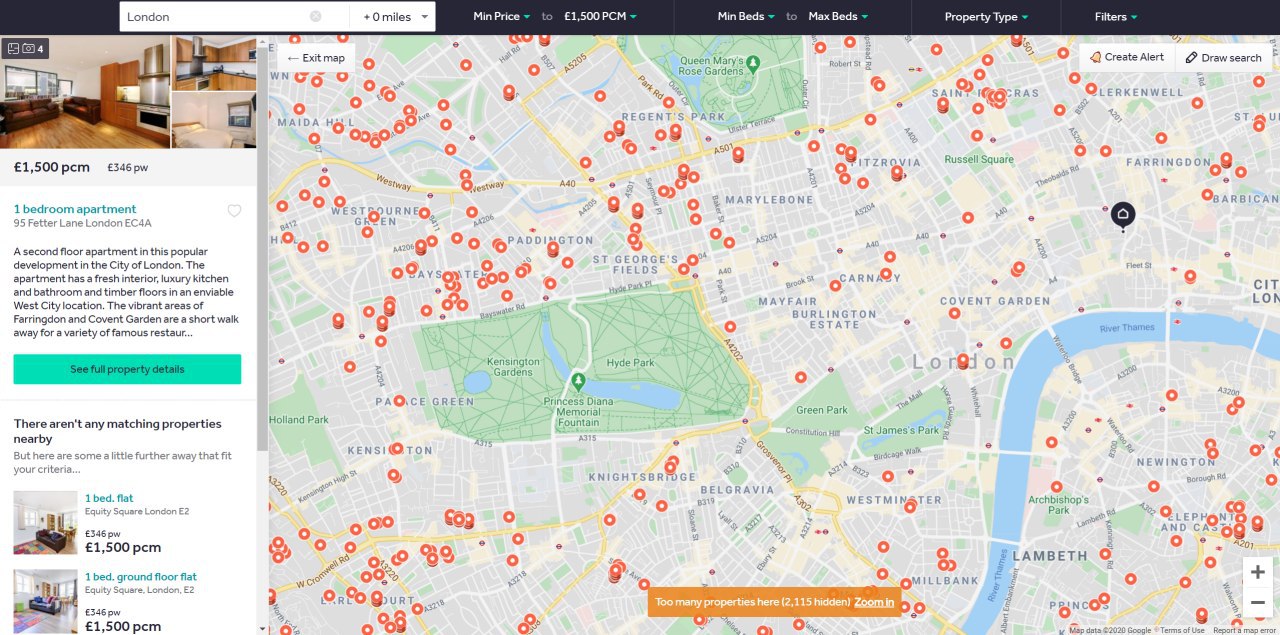Open the Min Beds dropdown
The image size is (1280, 635).
(x=745, y=17)
